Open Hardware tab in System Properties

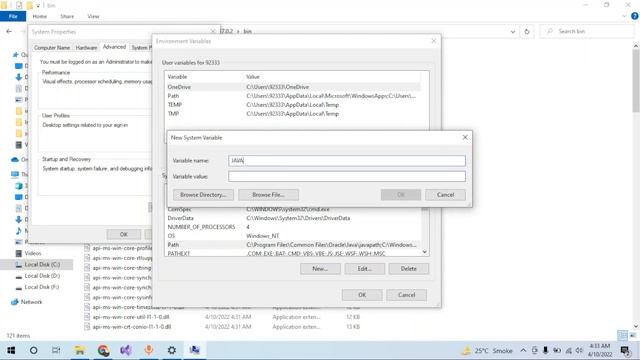point(87,48)
